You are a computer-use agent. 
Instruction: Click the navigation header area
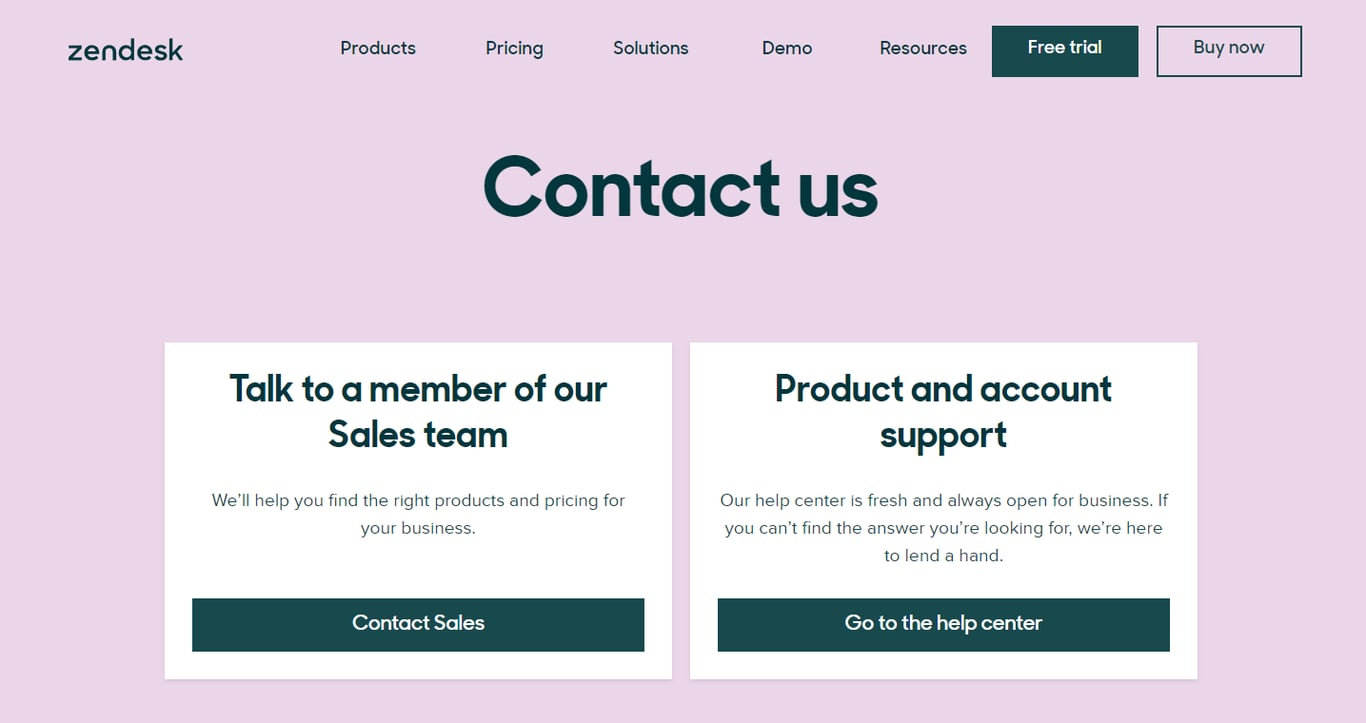[x=683, y=48]
